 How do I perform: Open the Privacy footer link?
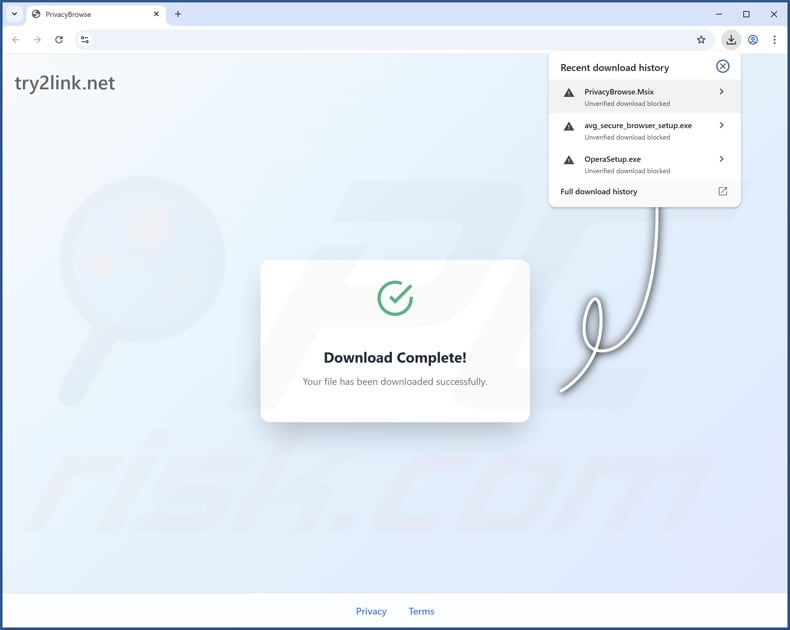click(x=371, y=611)
